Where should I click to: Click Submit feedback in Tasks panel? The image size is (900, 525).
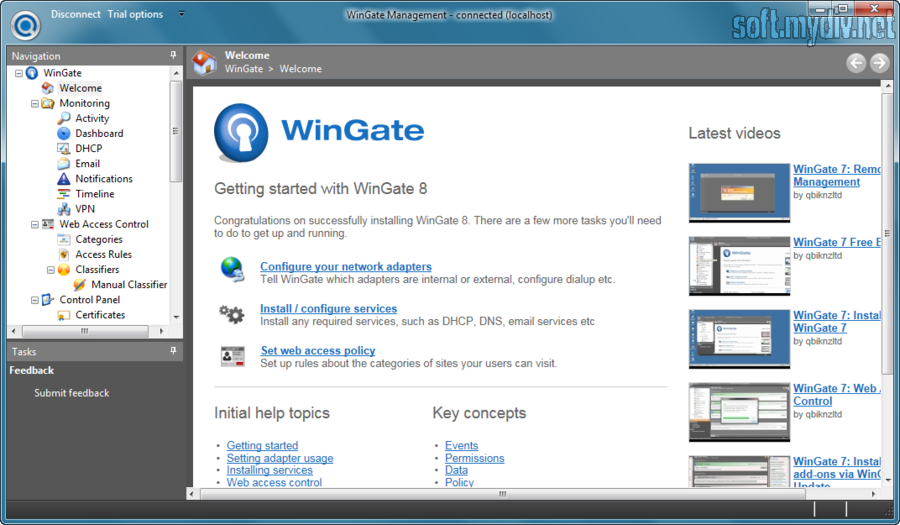(x=72, y=393)
